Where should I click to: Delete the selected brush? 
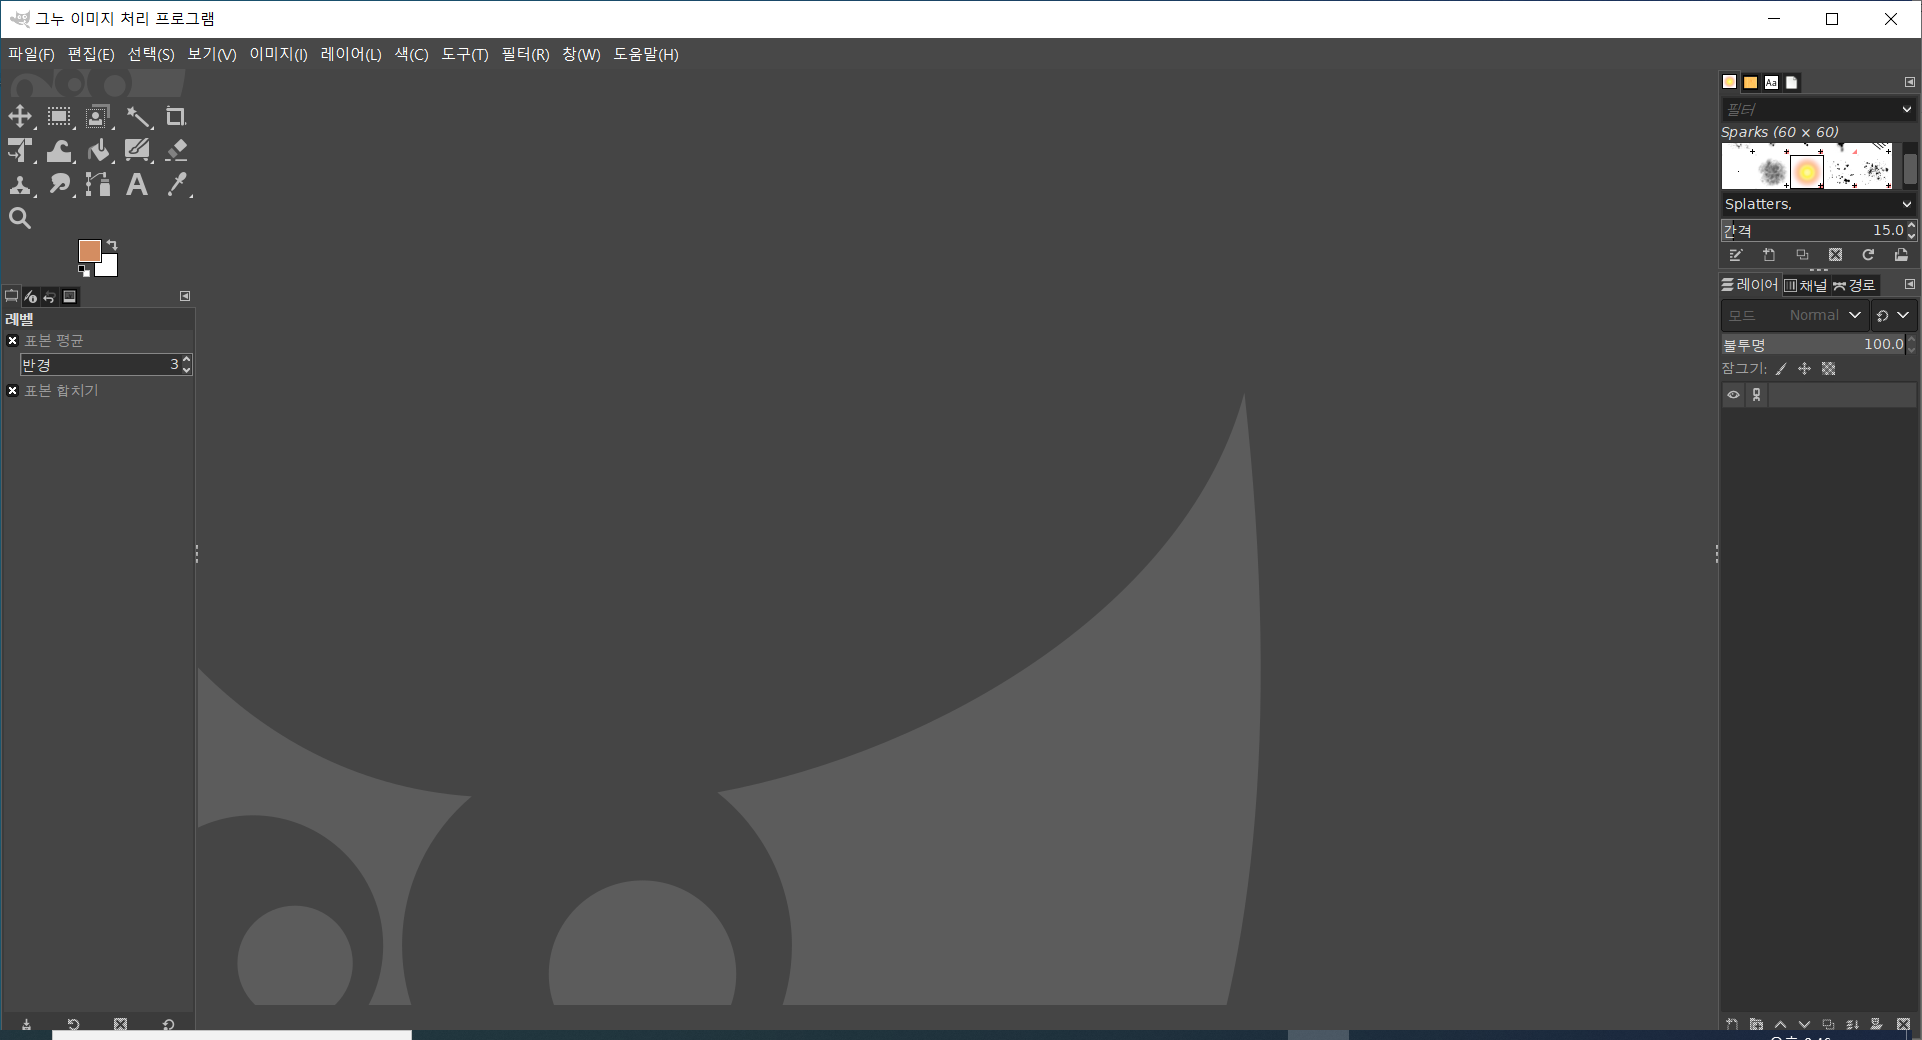pos(1835,255)
